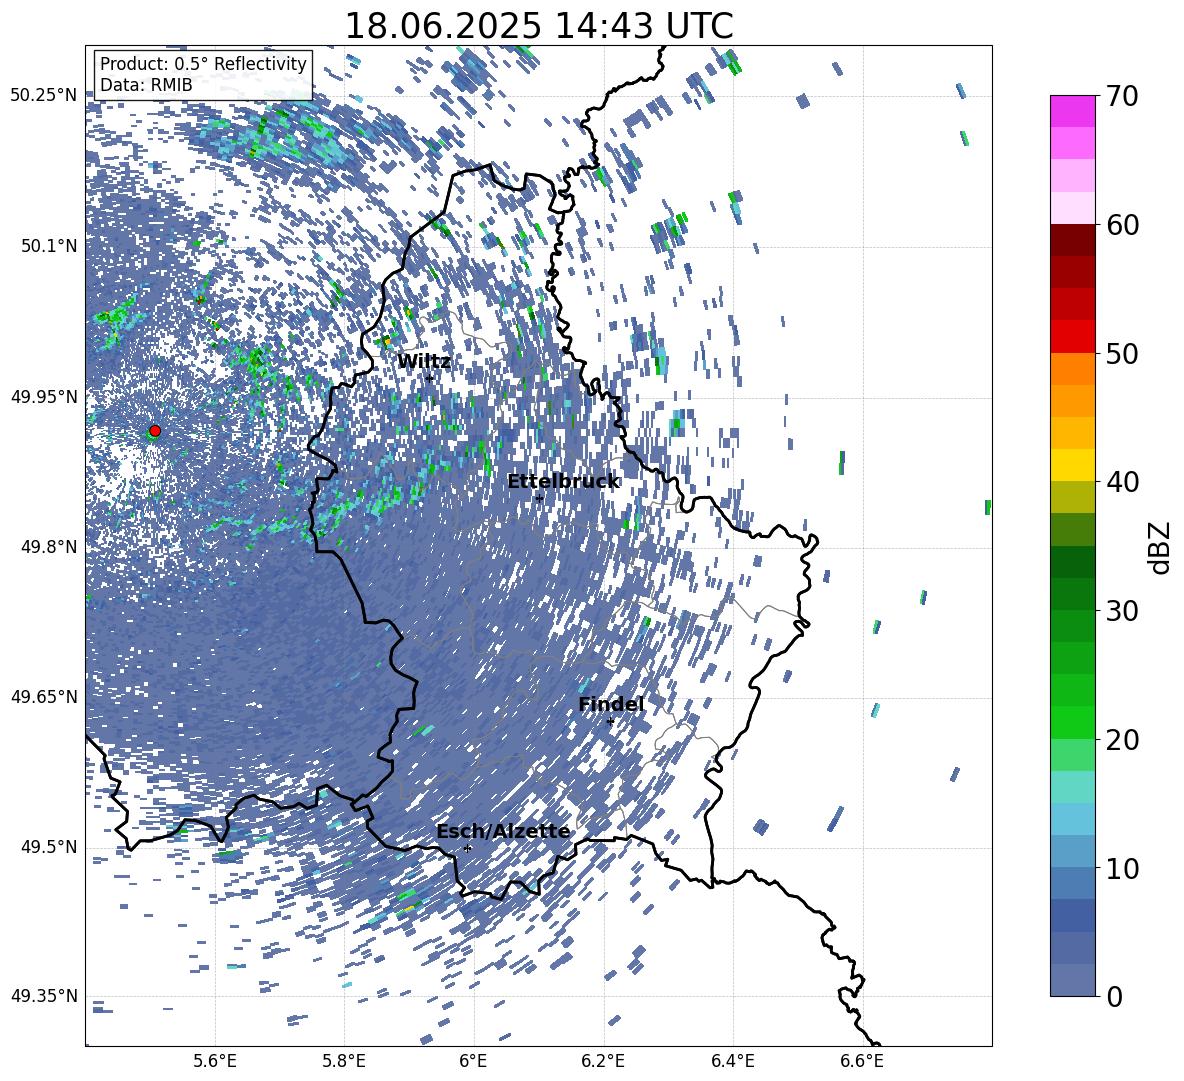1184x1081 pixels.
Task: Click the 70 dBZ colorbar tick label
Action: tap(1122, 96)
